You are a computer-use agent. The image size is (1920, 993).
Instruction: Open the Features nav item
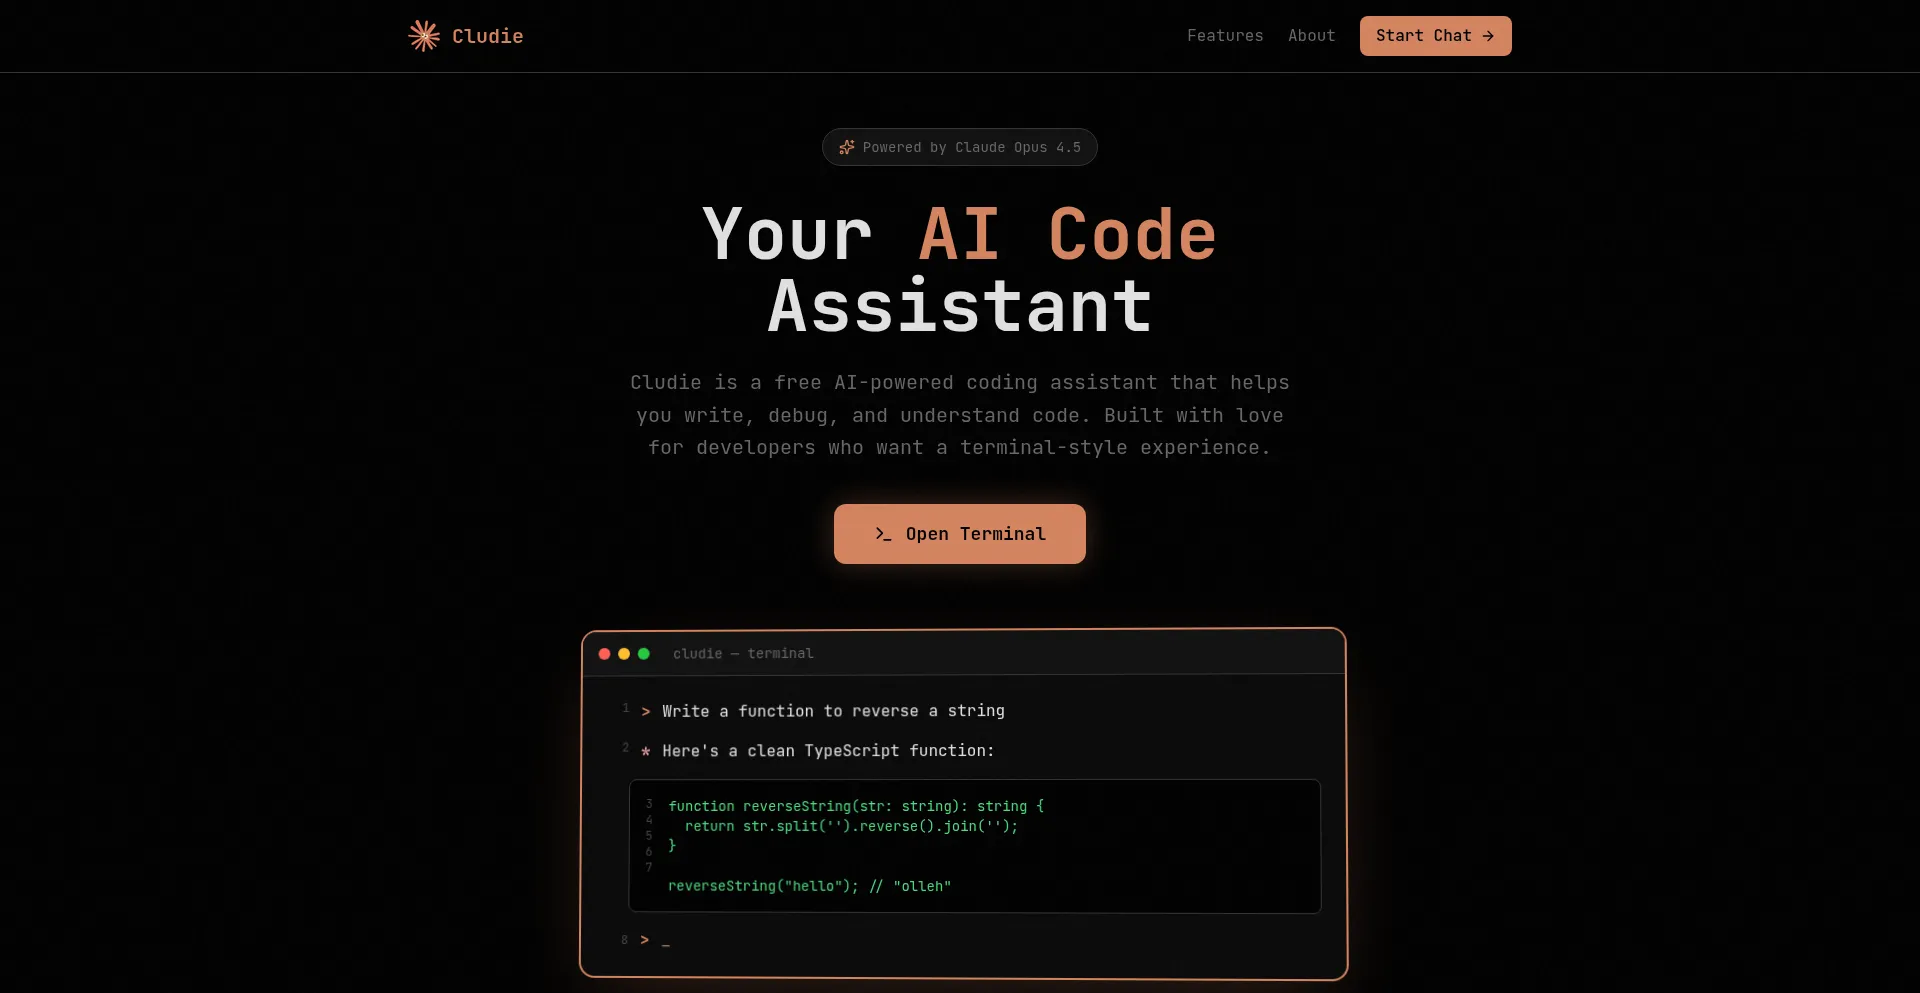tap(1225, 36)
